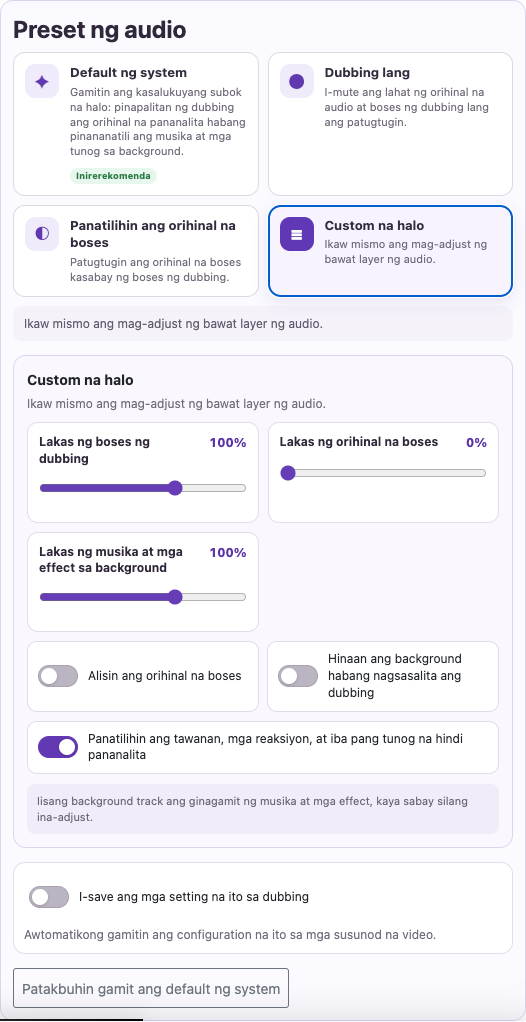Screen dimensions: 526x1022
Task: Click the 0% value for orihinal na boses
Action: (476, 443)
